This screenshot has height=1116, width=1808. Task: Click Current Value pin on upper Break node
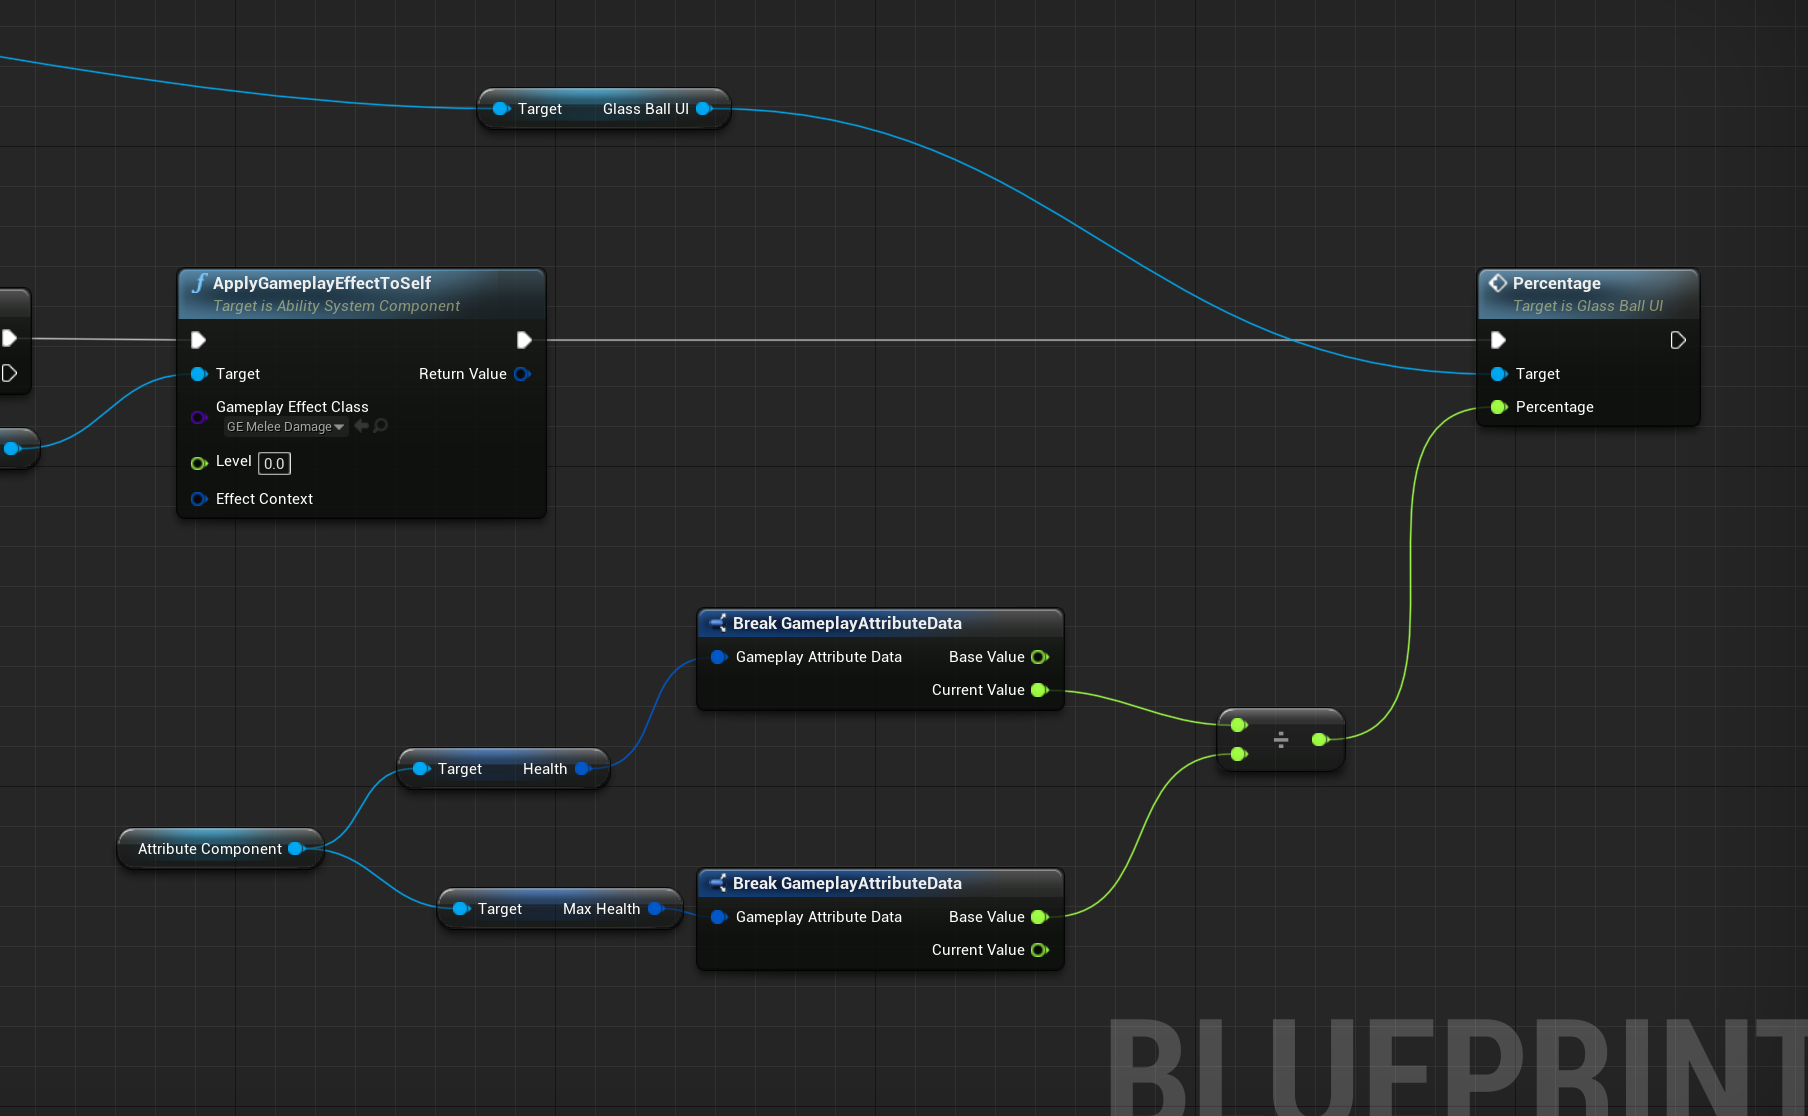click(1040, 690)
